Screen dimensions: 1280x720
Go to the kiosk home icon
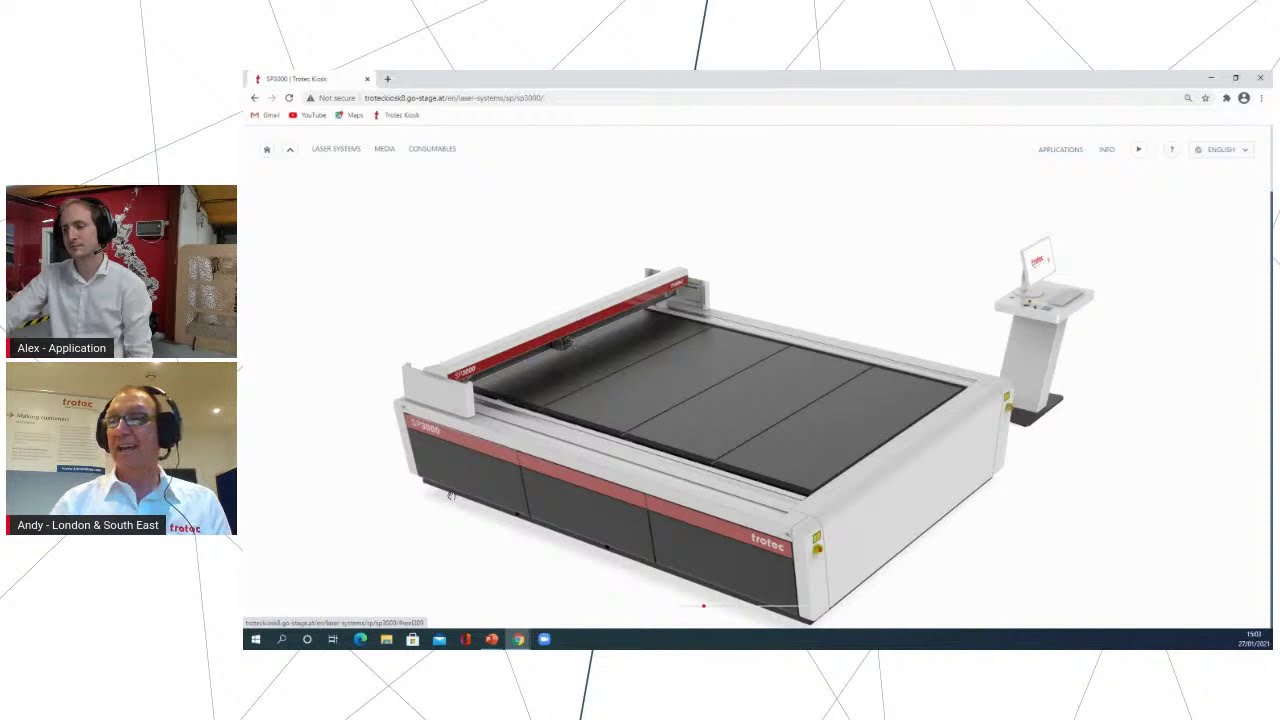(267, 149)
